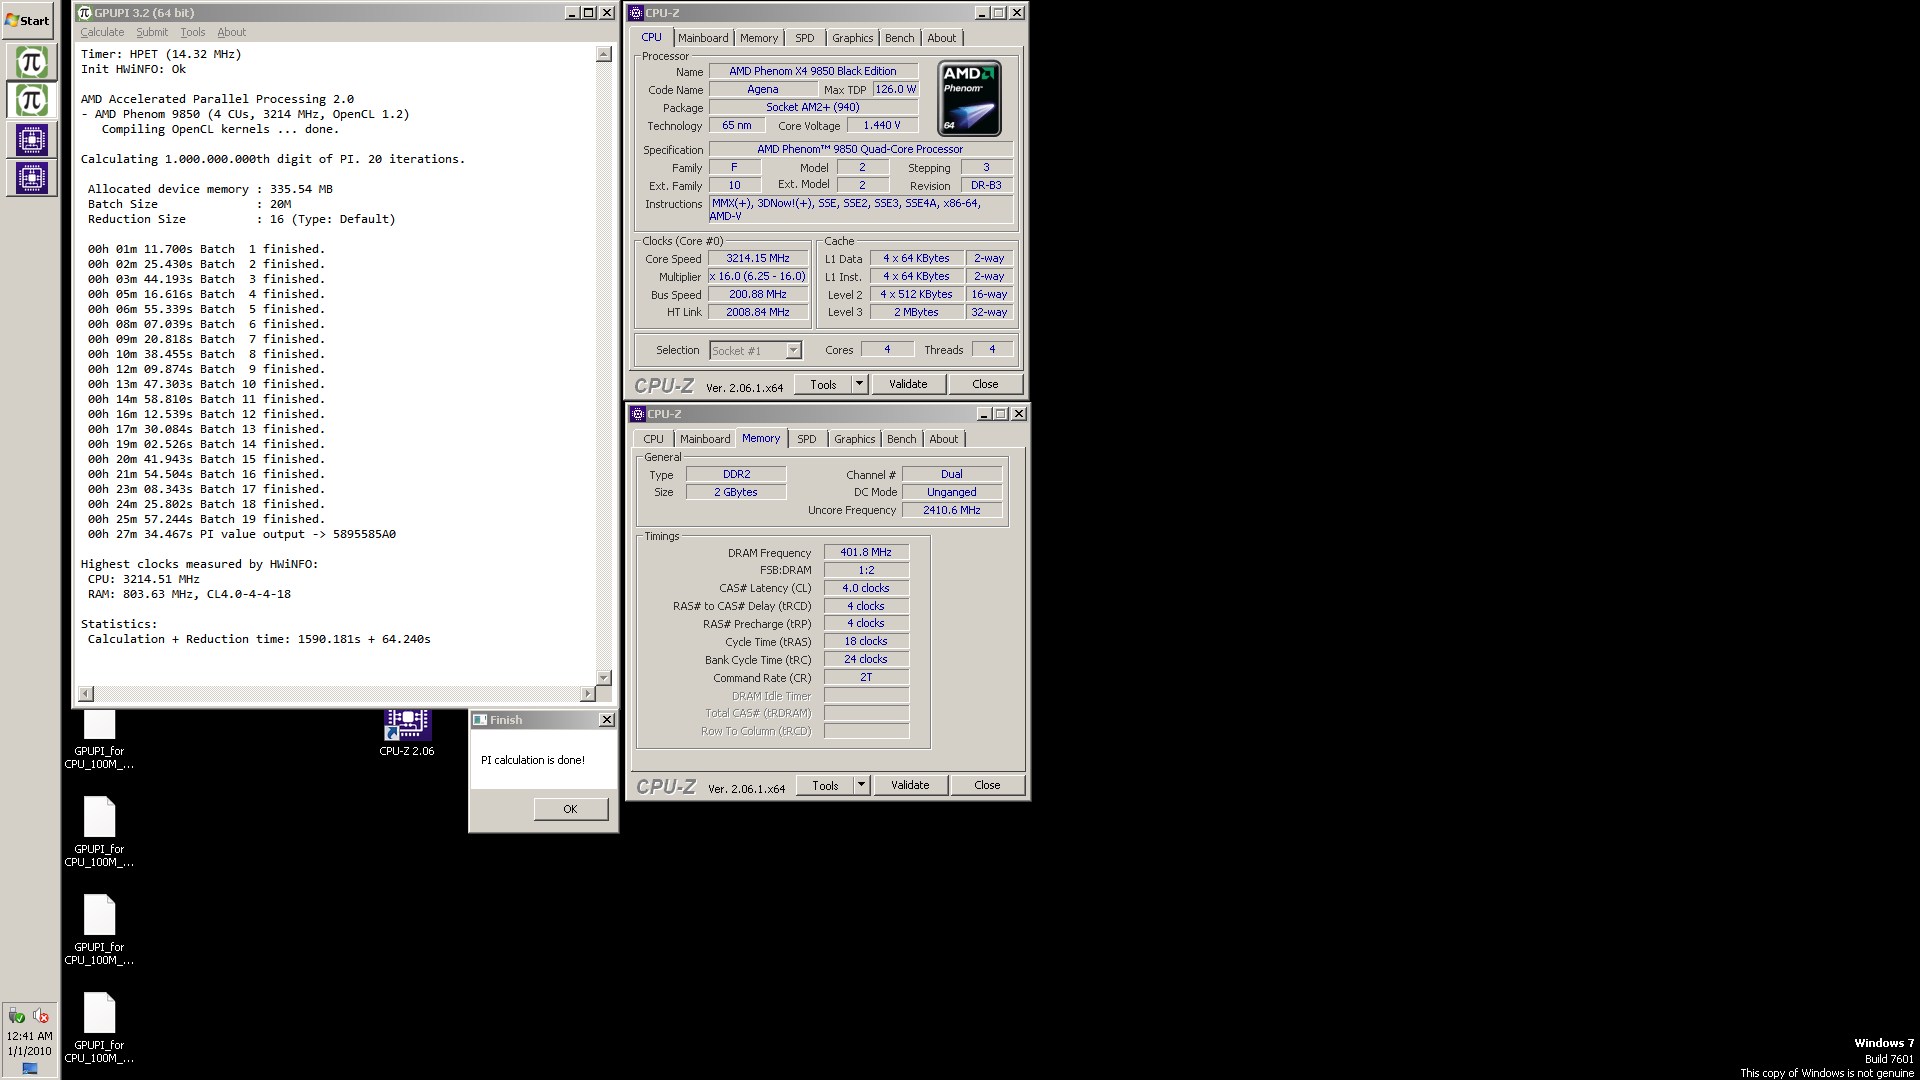Switch to About tab in CPU-Z Memory window
The height and width of the screenshot is (1080, 1920).
944,439
